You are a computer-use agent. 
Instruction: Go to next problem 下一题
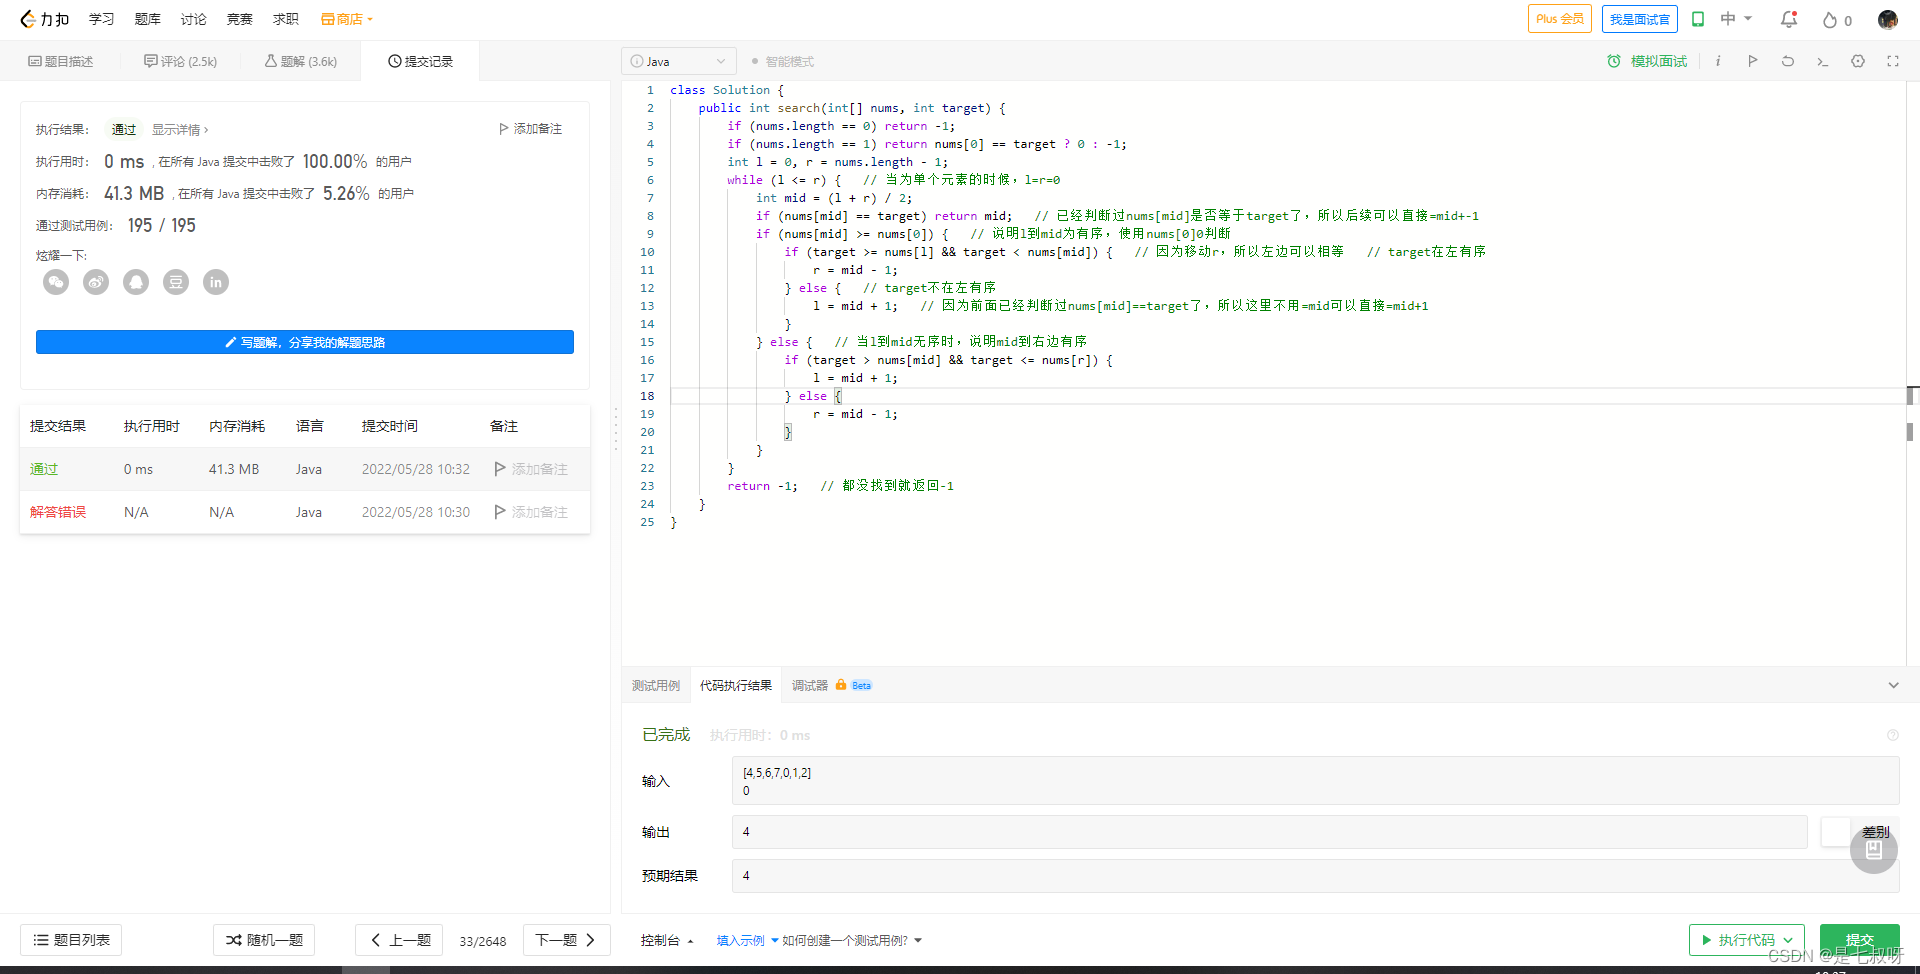coord(566,940)
